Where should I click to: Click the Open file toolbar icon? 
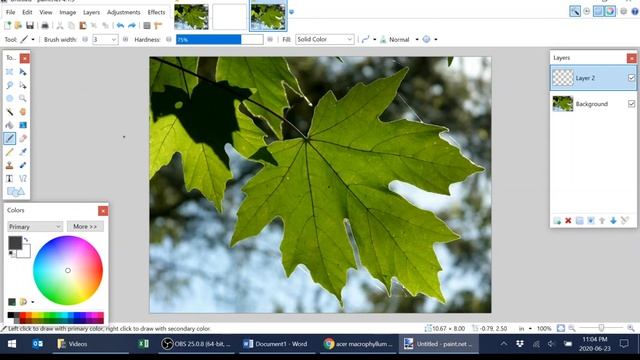(18, 26)
